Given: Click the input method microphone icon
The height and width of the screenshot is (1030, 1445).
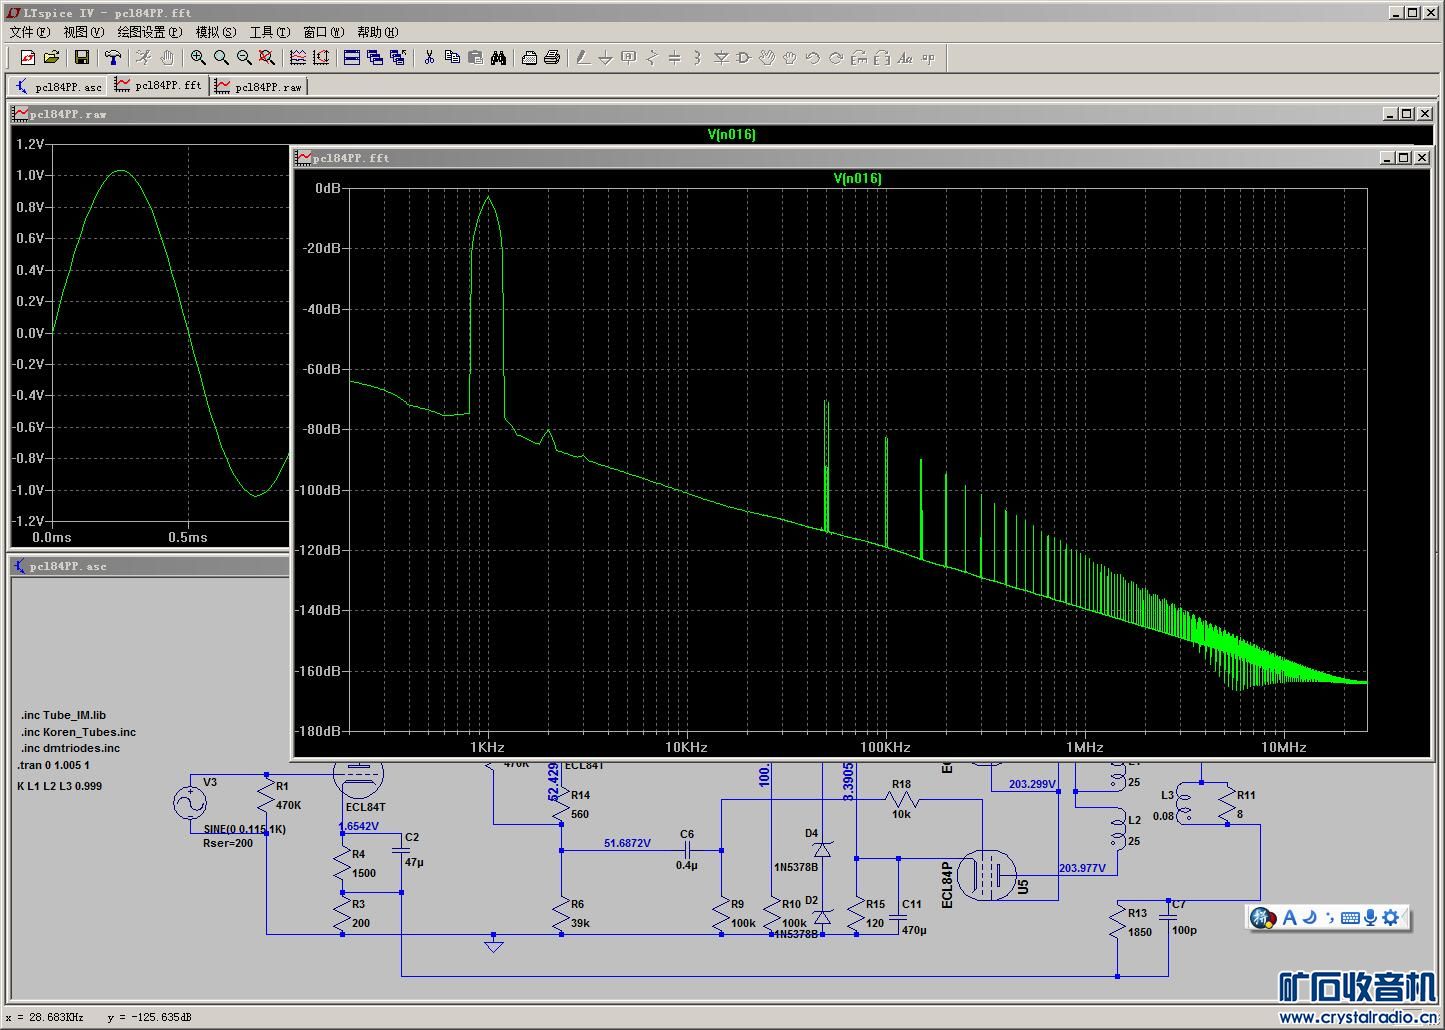Looking at the screenshot, I should coord(1370,917).
